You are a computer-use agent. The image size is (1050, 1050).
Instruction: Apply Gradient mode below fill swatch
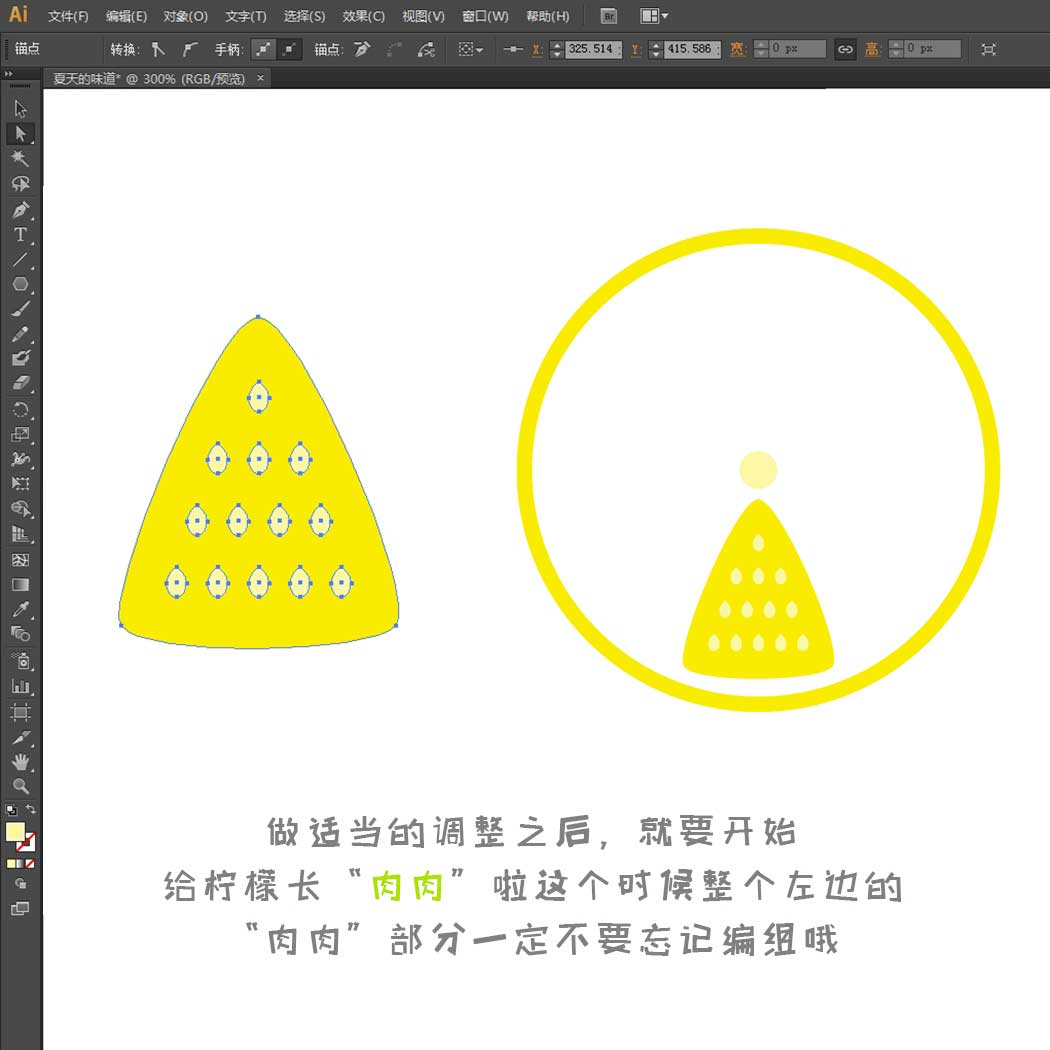click(20, 864)
